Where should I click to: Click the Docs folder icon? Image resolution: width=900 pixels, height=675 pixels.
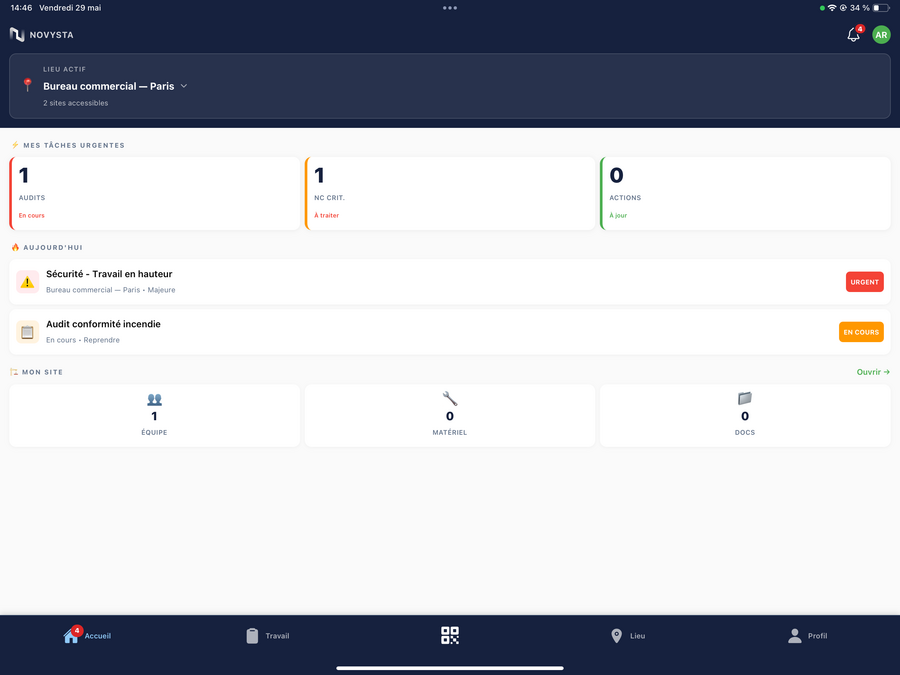745,398
